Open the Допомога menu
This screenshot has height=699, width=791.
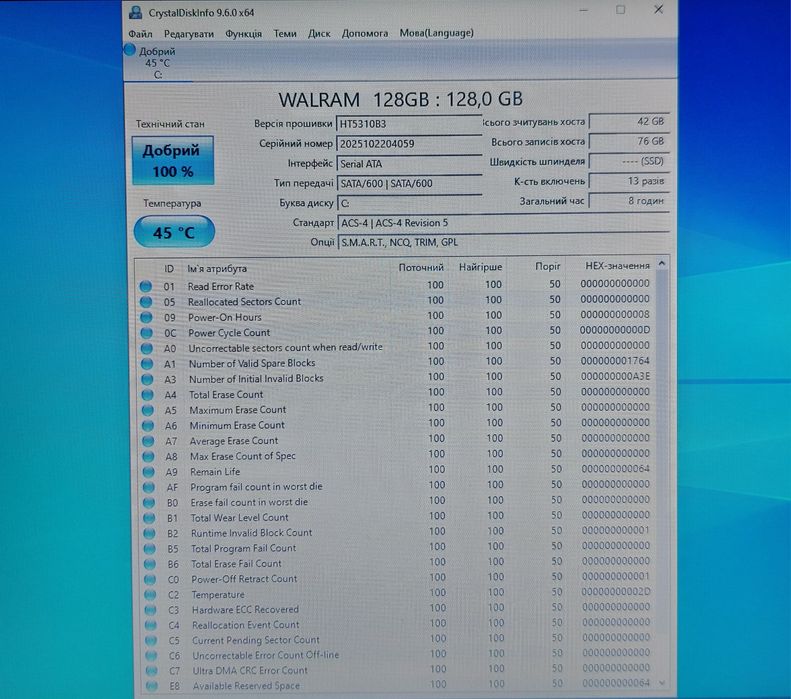coord(365,33)
